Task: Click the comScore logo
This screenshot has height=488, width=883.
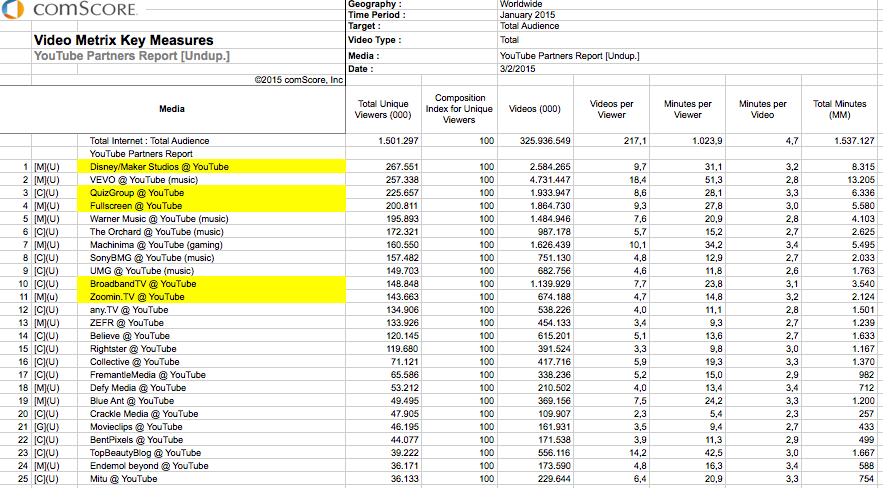Action: (69, 10)
